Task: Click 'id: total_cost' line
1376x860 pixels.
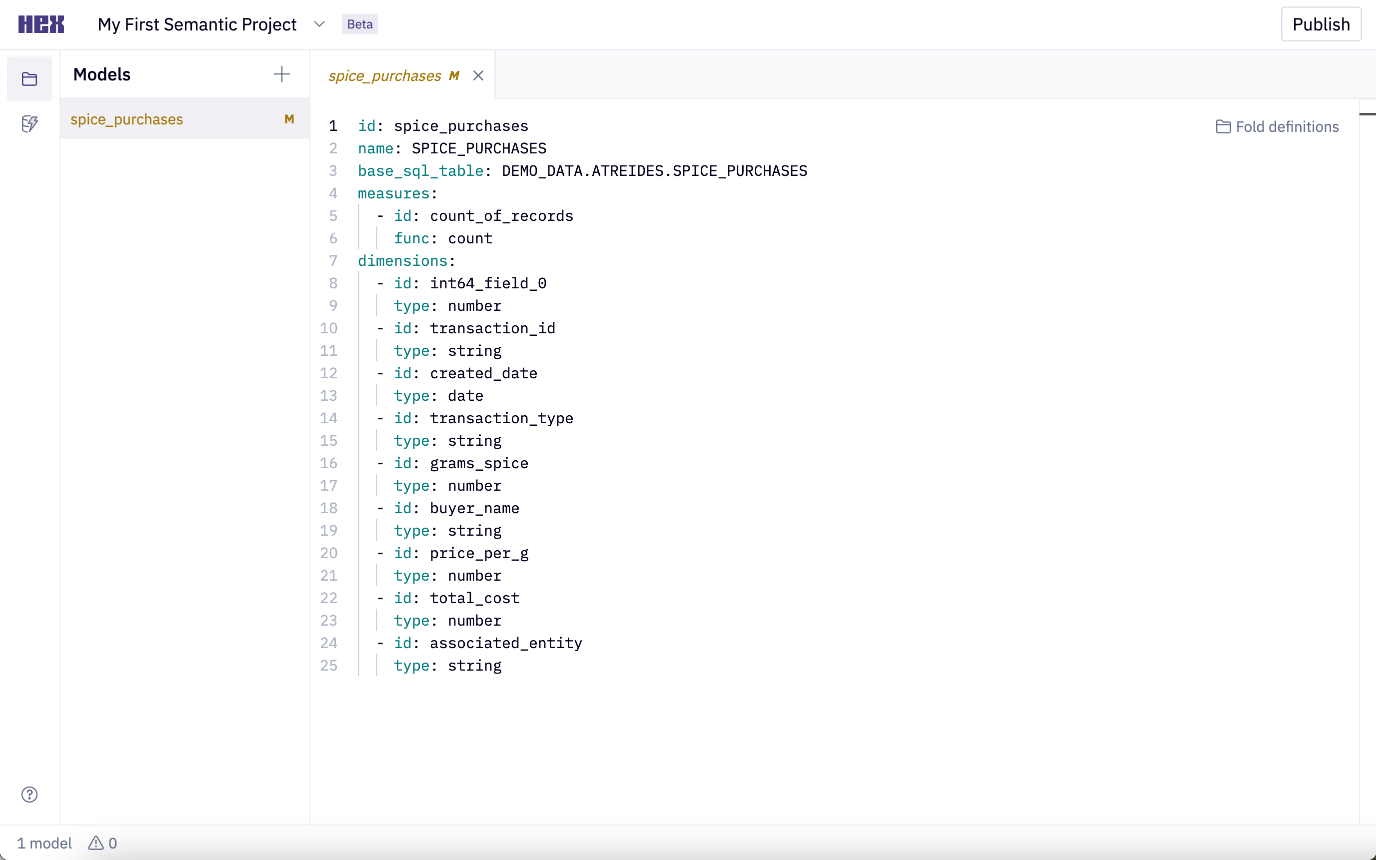Action: 448,598
